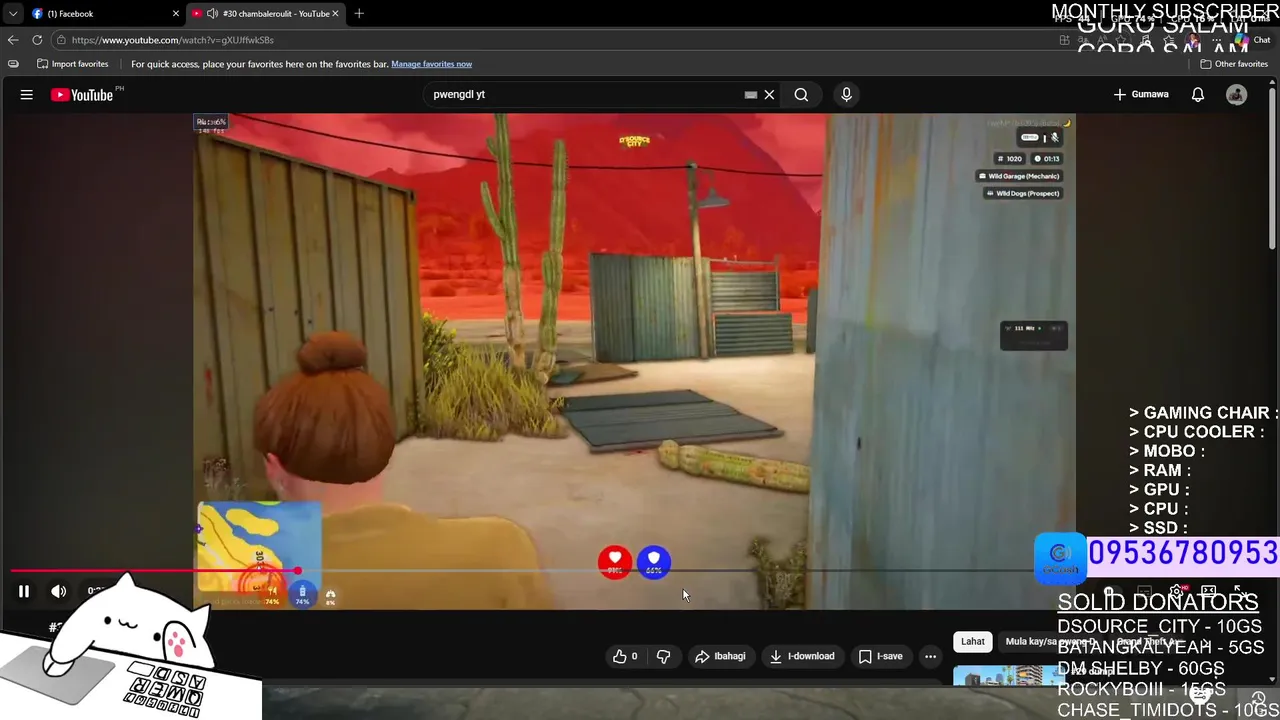
Task: Save the video with I-save
Action: tap(880, 657)
